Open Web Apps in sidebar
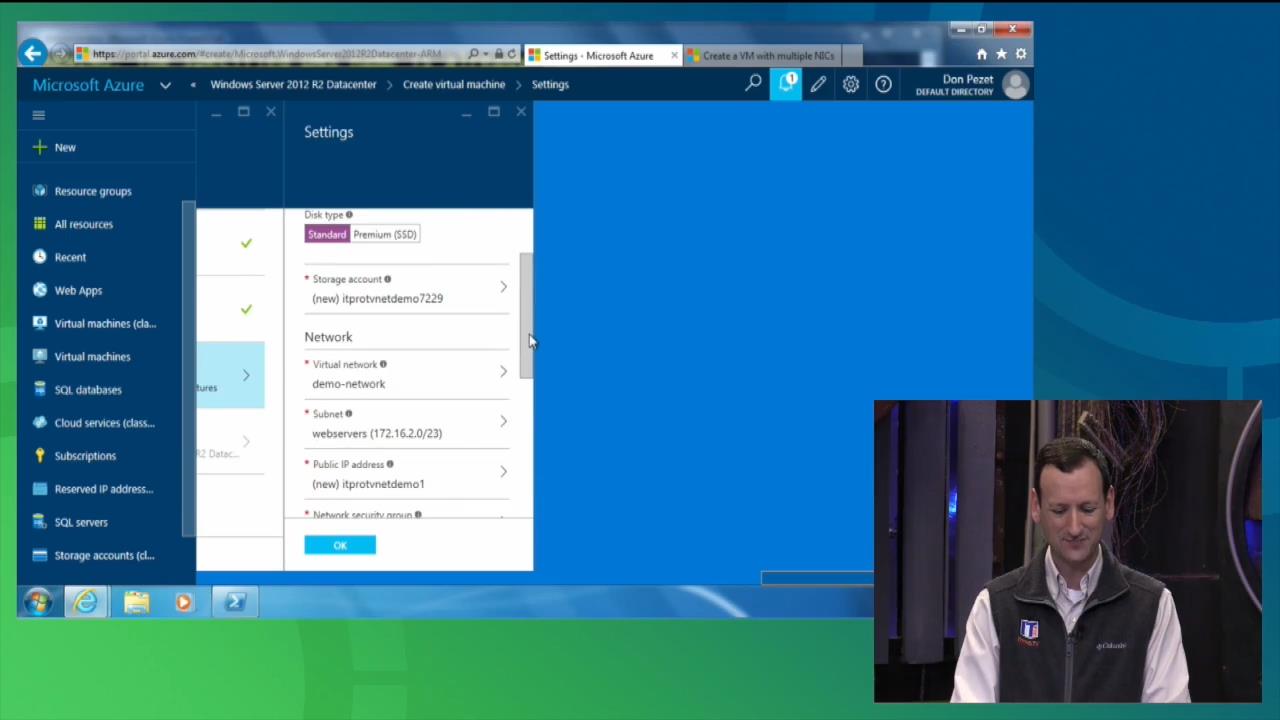Screen dimensions: 1280x720 click(x=78, y=290)
